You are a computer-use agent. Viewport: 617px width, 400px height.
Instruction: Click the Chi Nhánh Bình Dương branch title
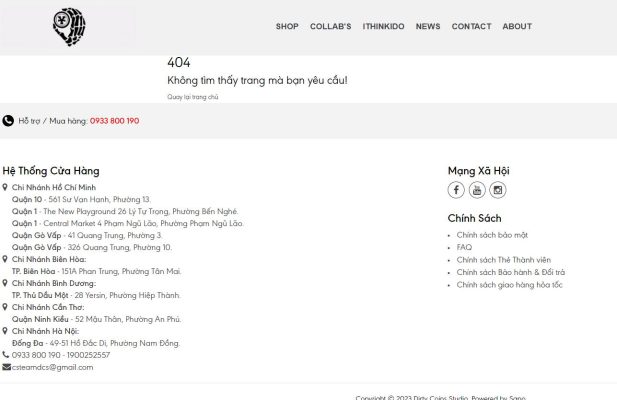pos(54,284)
